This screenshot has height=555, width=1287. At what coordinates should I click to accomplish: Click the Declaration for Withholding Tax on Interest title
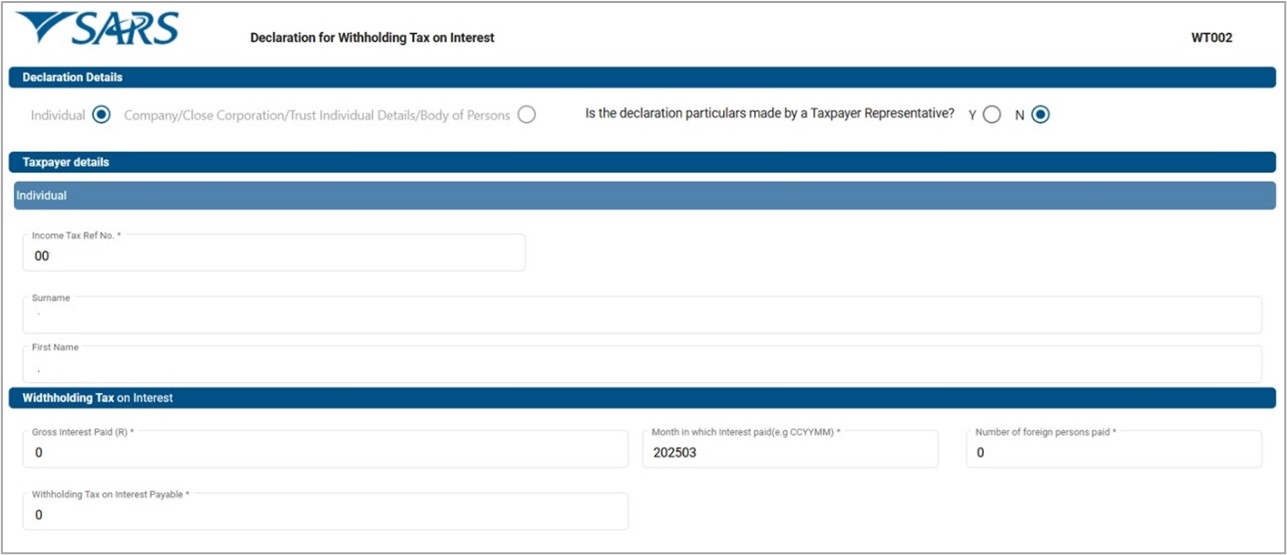point(372,38)
